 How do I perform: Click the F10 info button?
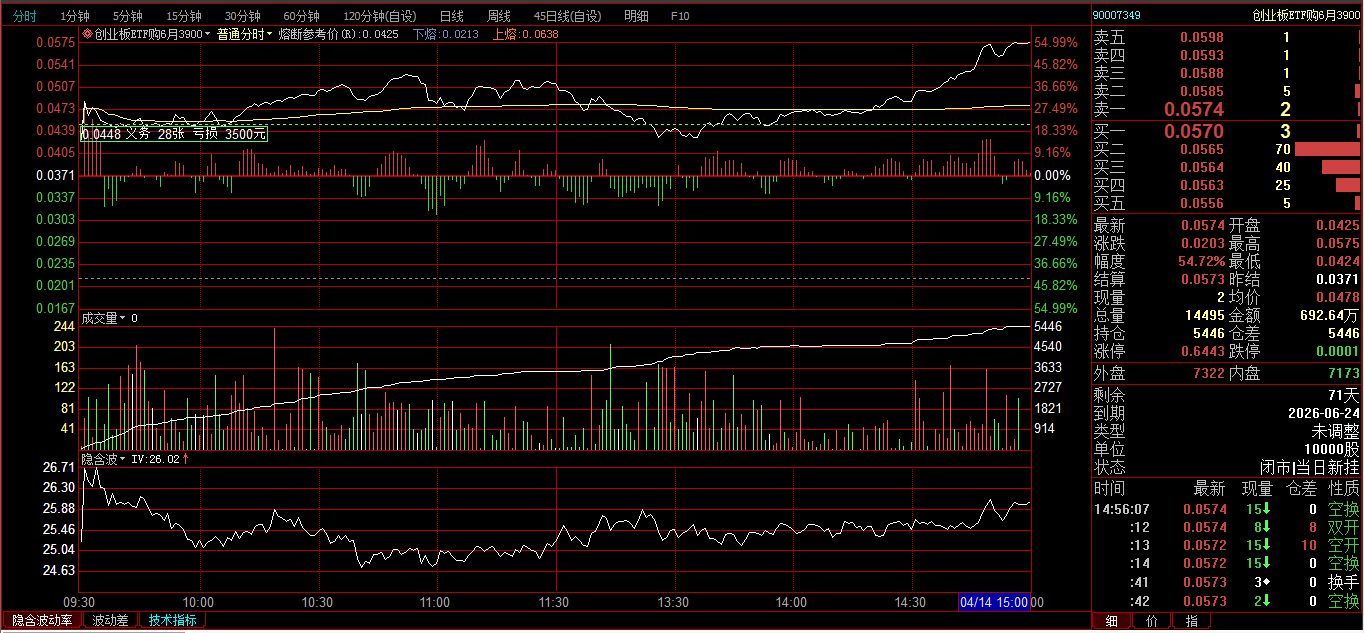pyautogui.click(x=680, y=16)
